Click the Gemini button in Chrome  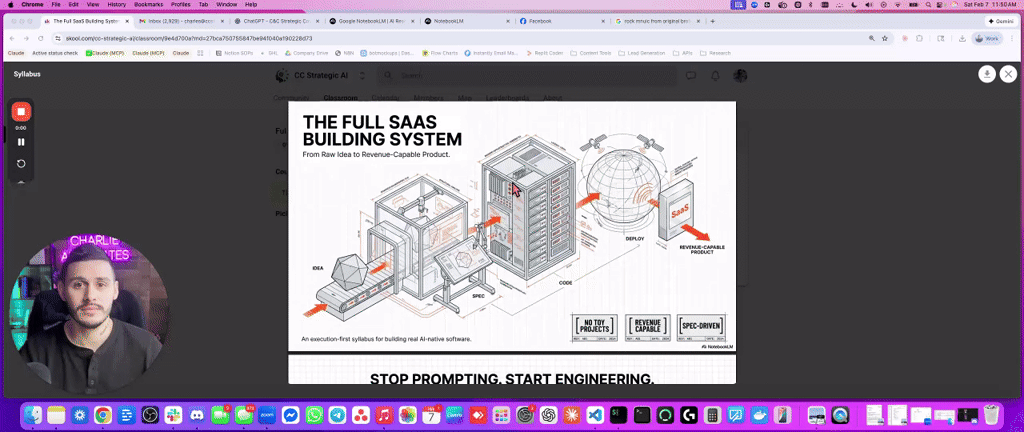tap(1001, 21)
